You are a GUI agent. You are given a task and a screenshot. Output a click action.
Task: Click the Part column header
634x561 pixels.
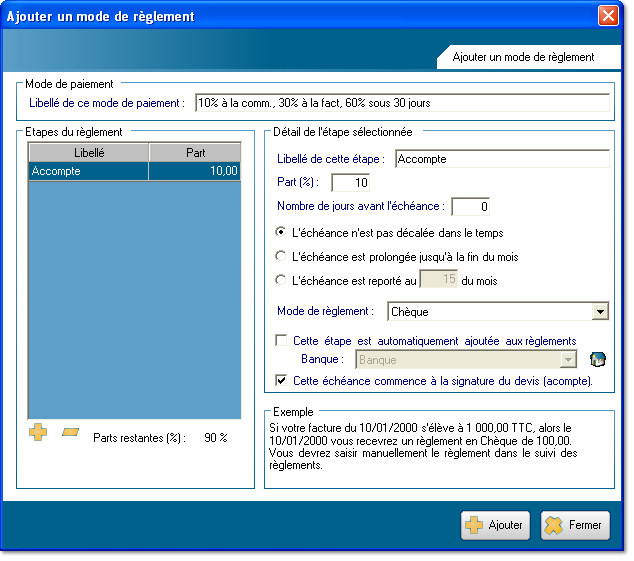tap(195, 153)
